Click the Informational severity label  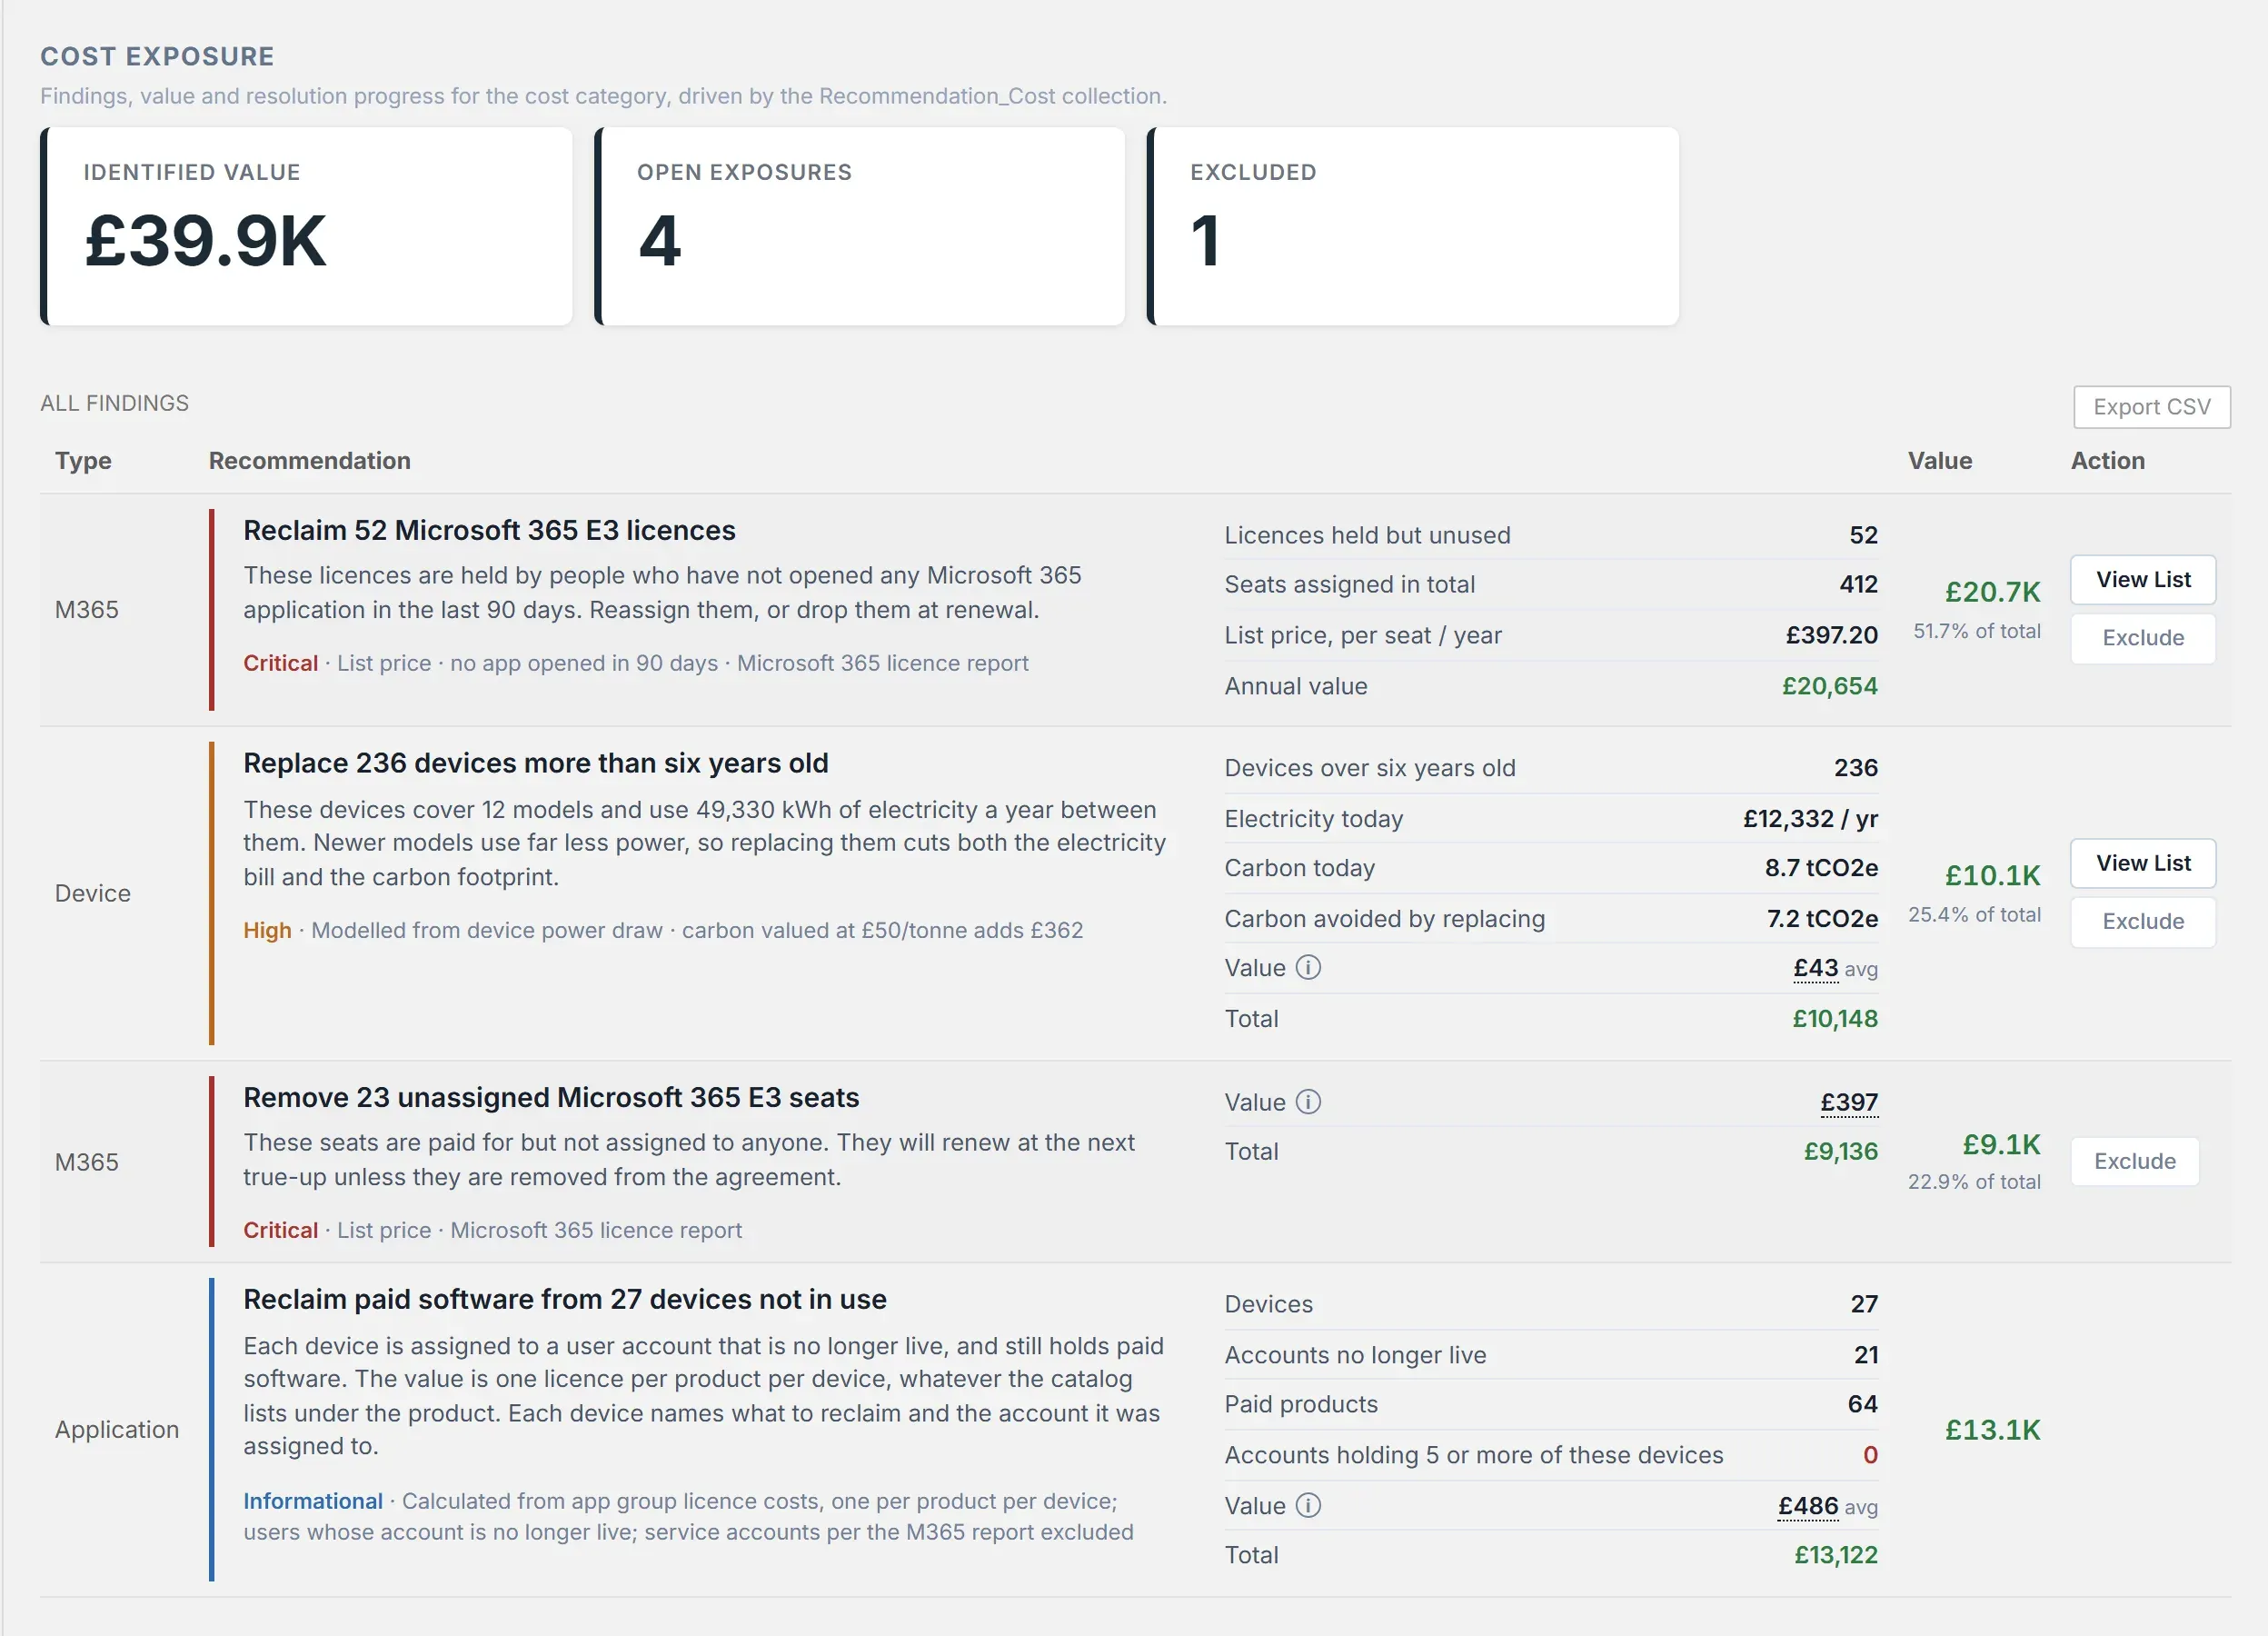coord(313,1501)
